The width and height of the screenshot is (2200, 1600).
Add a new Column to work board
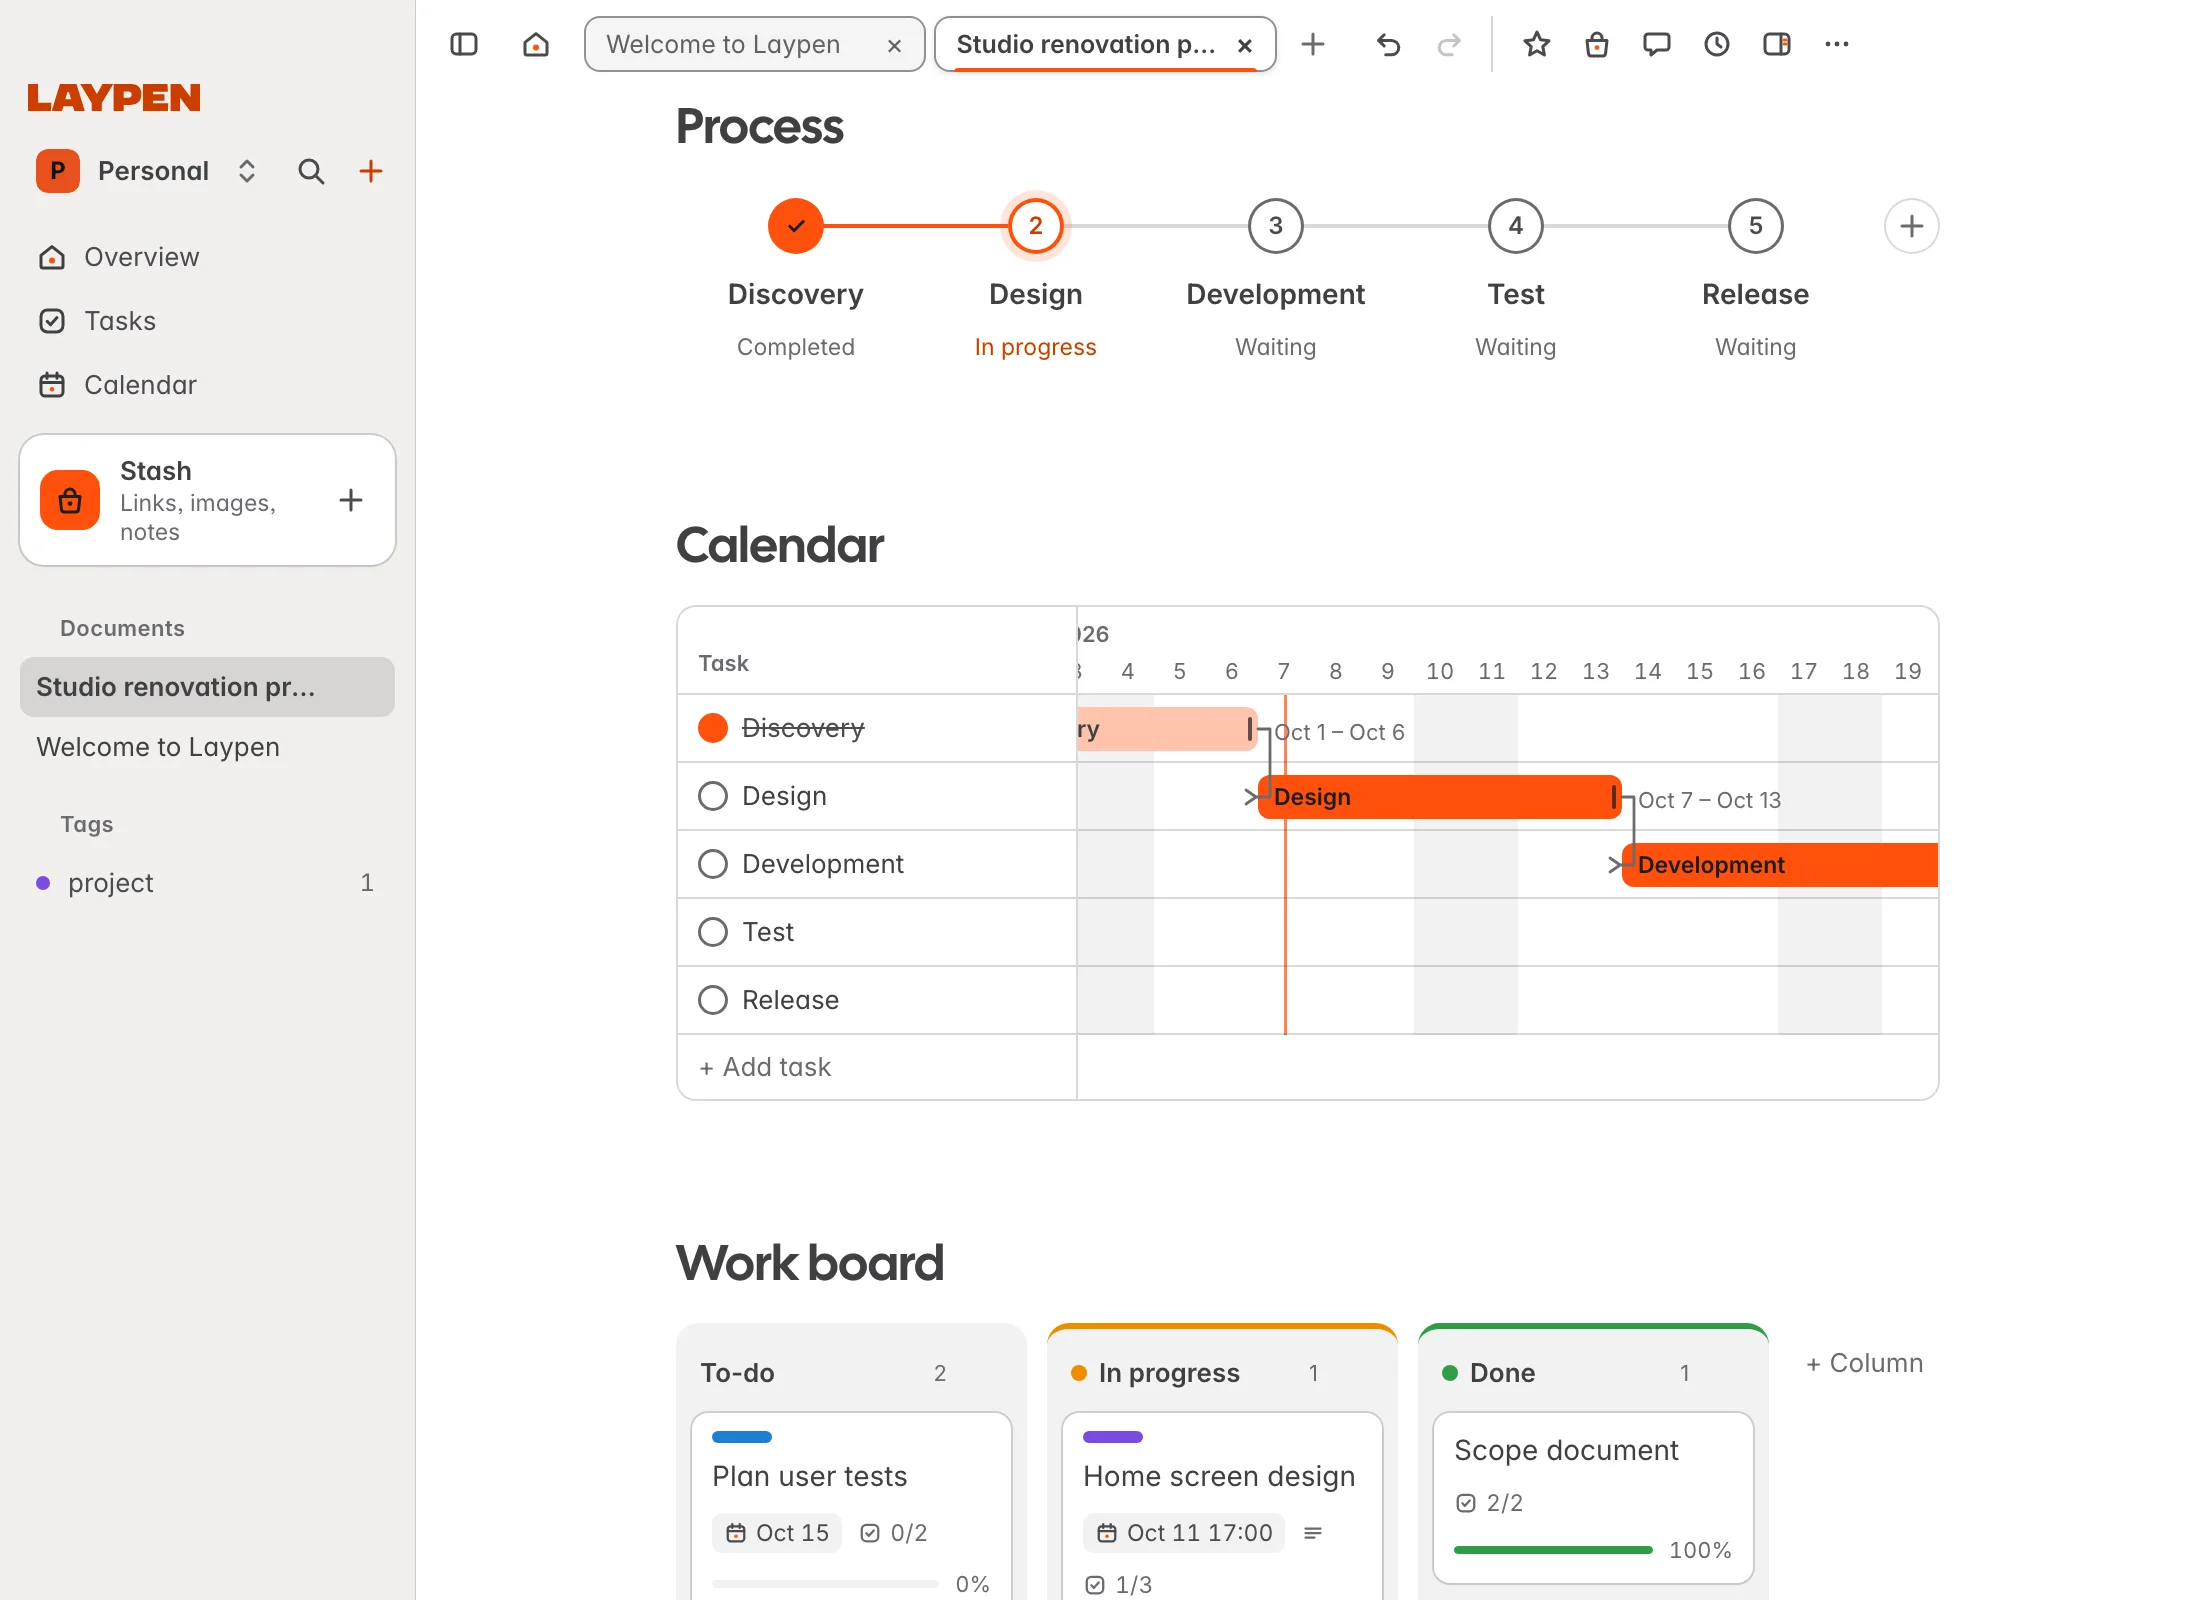(x=1864, y=1363)
